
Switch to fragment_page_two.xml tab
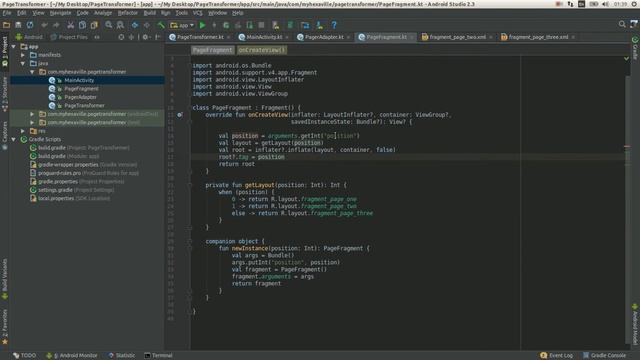point(458,37)
